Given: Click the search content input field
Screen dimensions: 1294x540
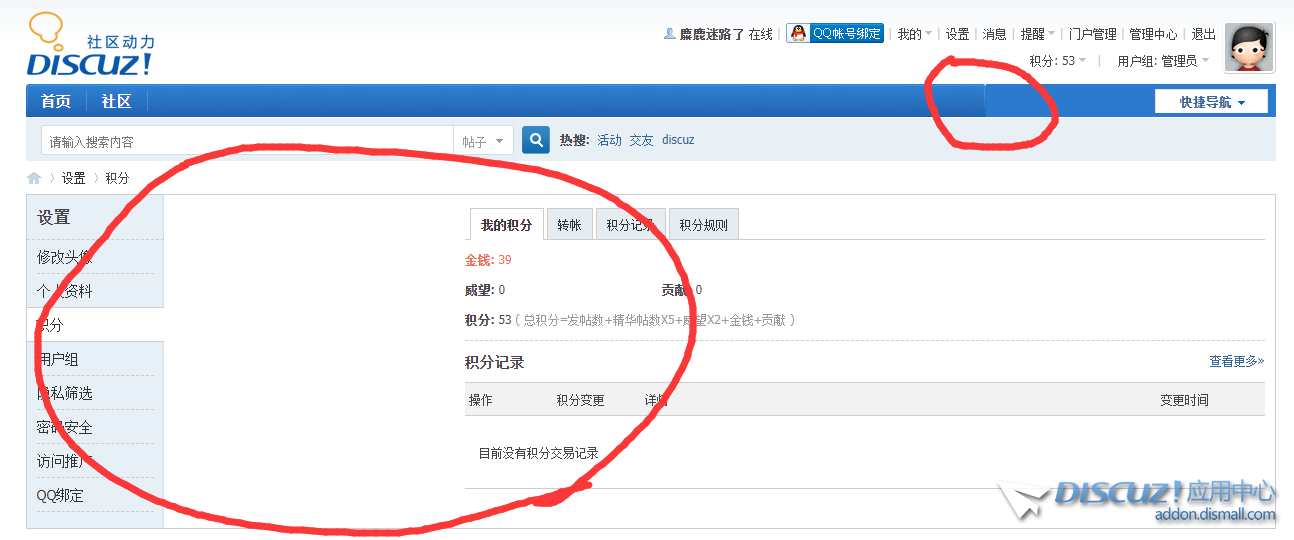Looking at the screenshot, I should click(246, 141).
